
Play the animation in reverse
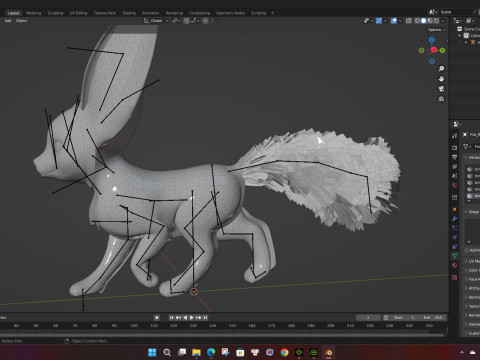[185, 318]
